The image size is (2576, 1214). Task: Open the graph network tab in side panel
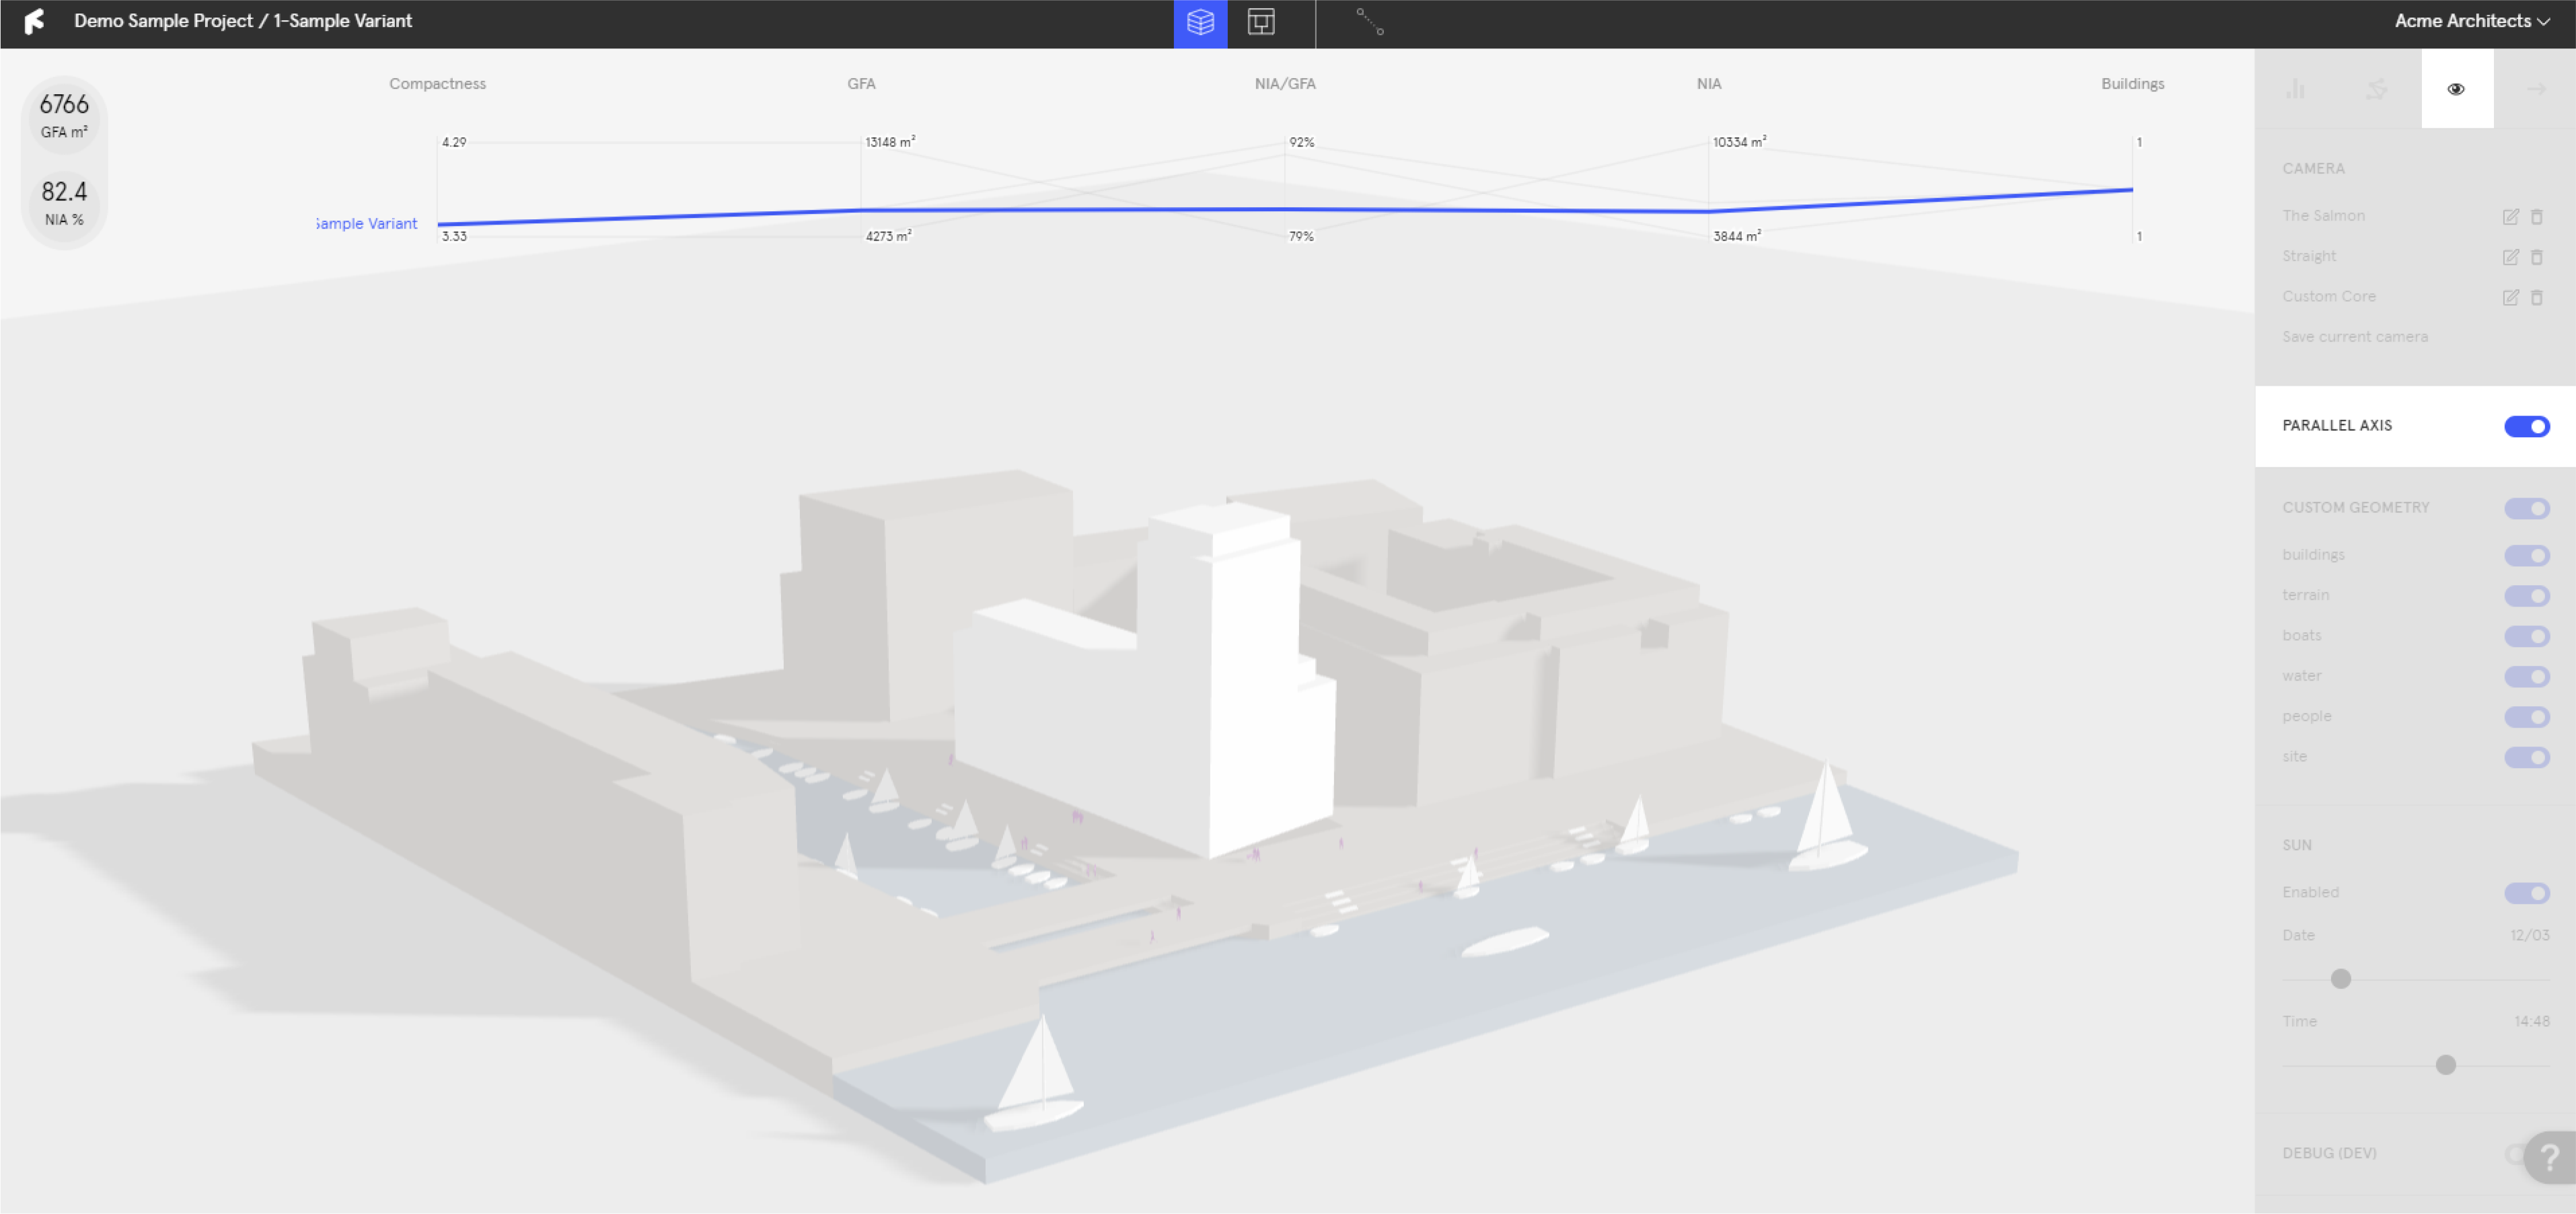click(2377, 89)
